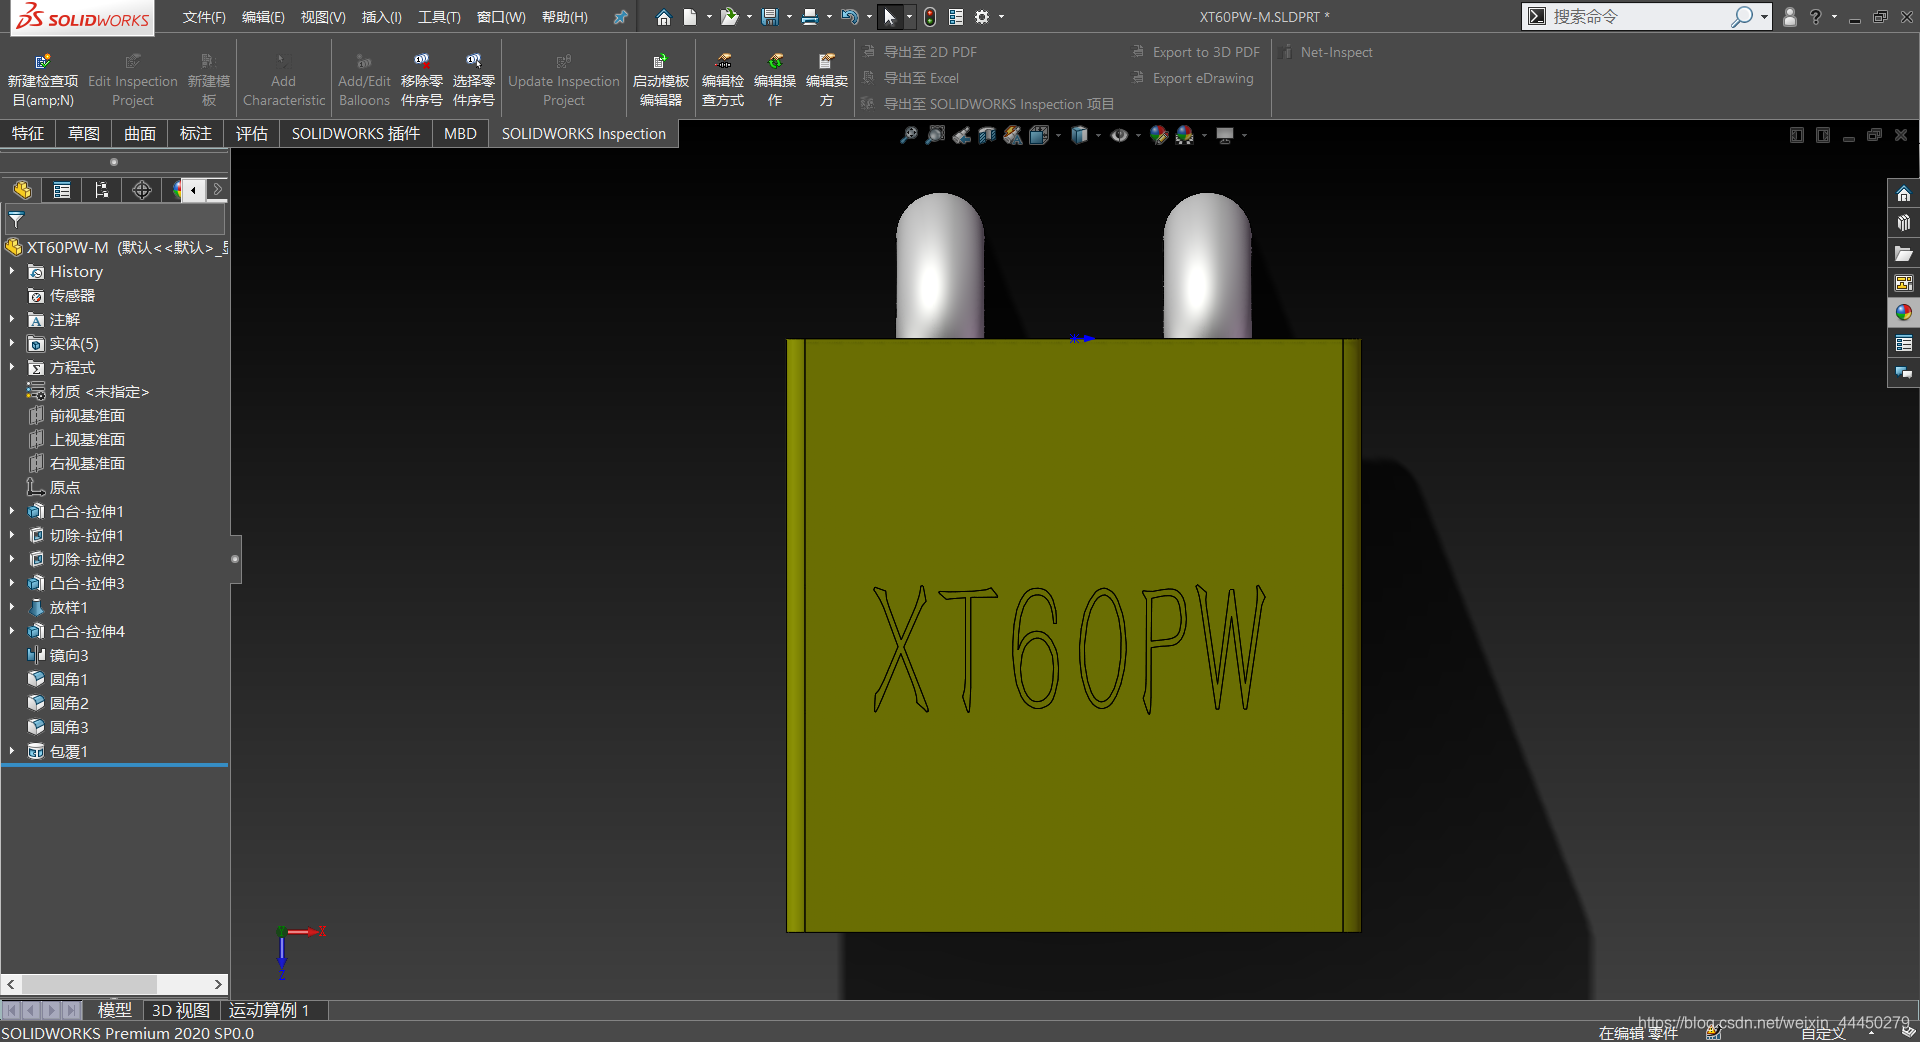Image resolution: width=1920 pixels, height=1042 pixels.
Task: Create a new document with the New icon
Action: [x=690, y=17]
